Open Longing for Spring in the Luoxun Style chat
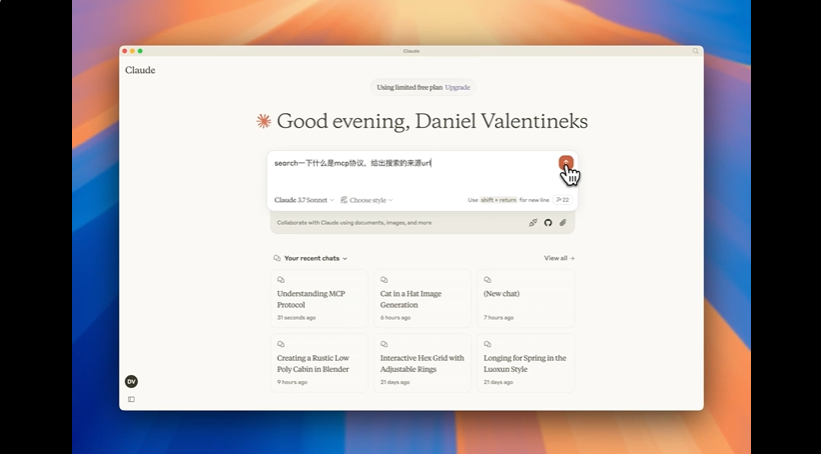 click(525, 363)
